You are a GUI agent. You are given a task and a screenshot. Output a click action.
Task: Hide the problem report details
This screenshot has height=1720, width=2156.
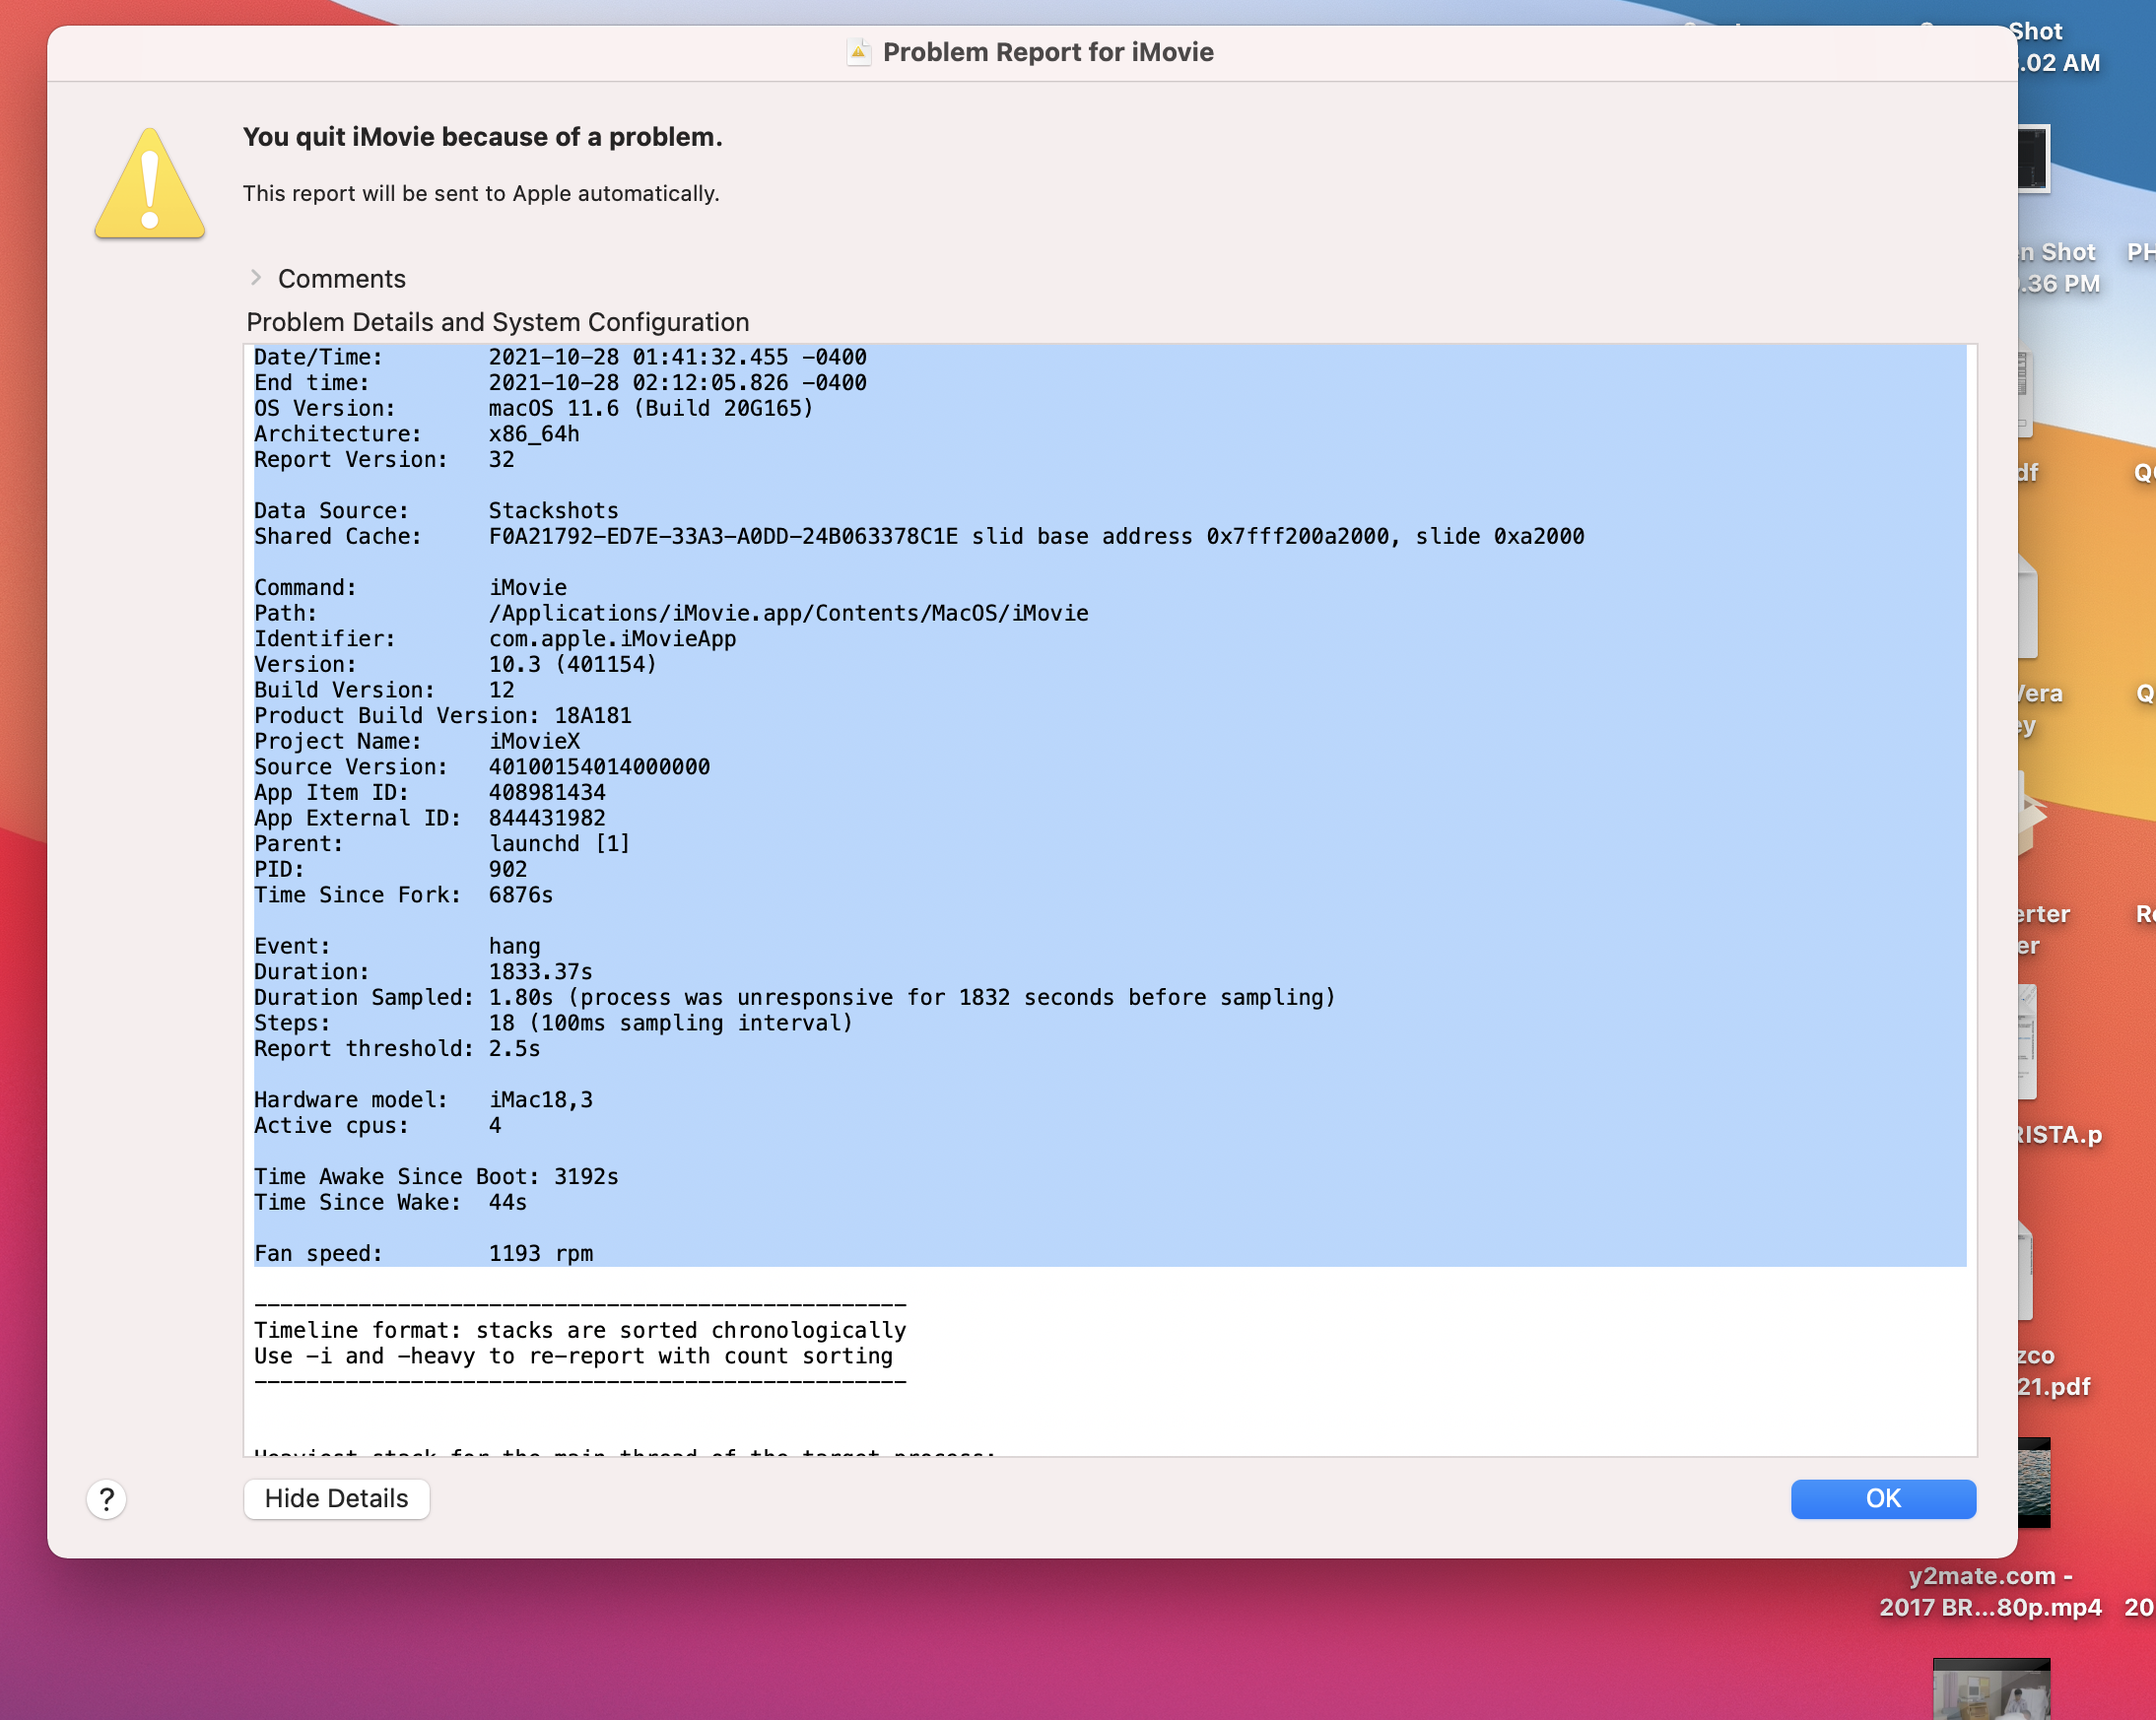pyautogui.click(x=336, y=1498)
